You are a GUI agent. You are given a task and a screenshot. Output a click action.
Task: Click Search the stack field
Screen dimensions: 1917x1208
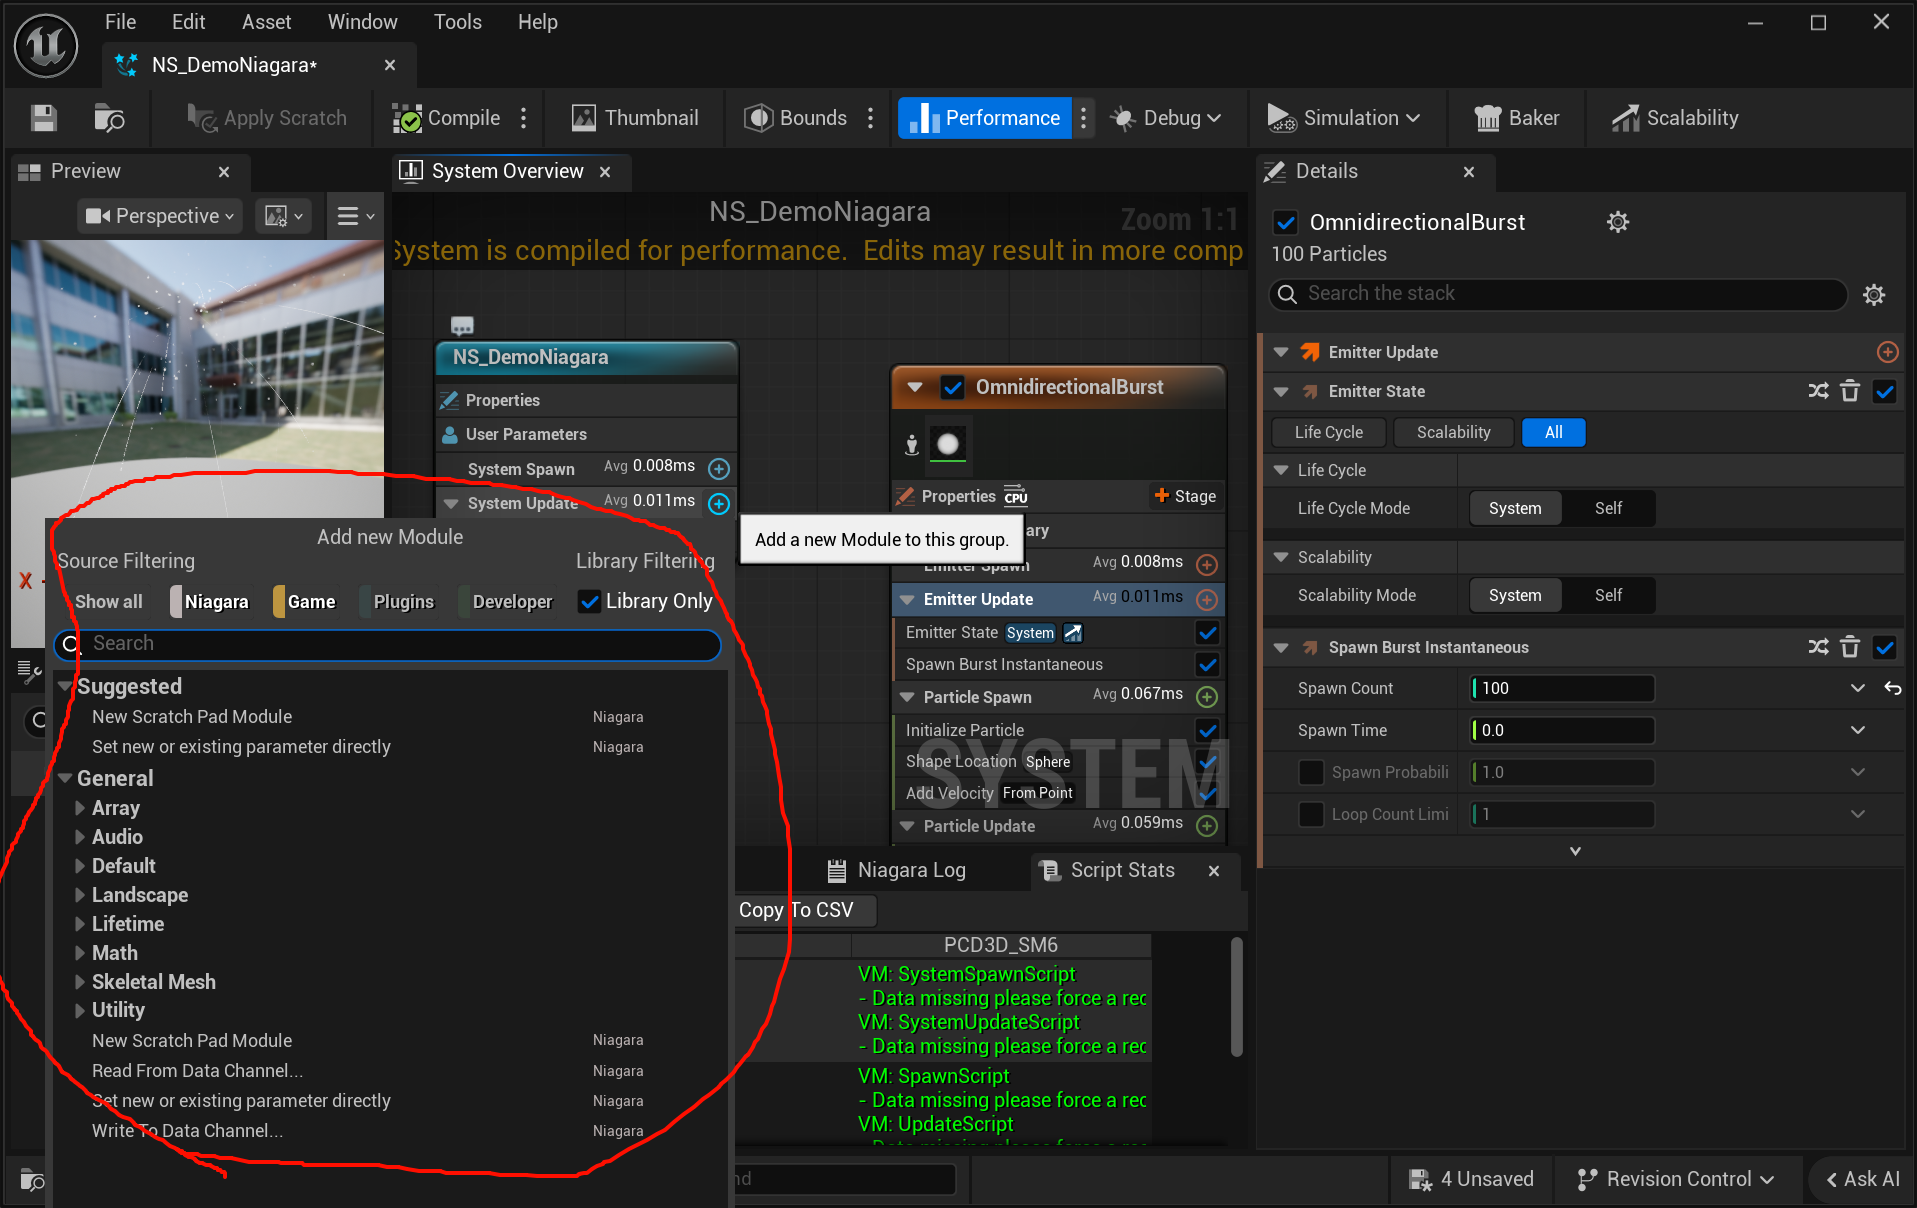(x=1558, y=294)
